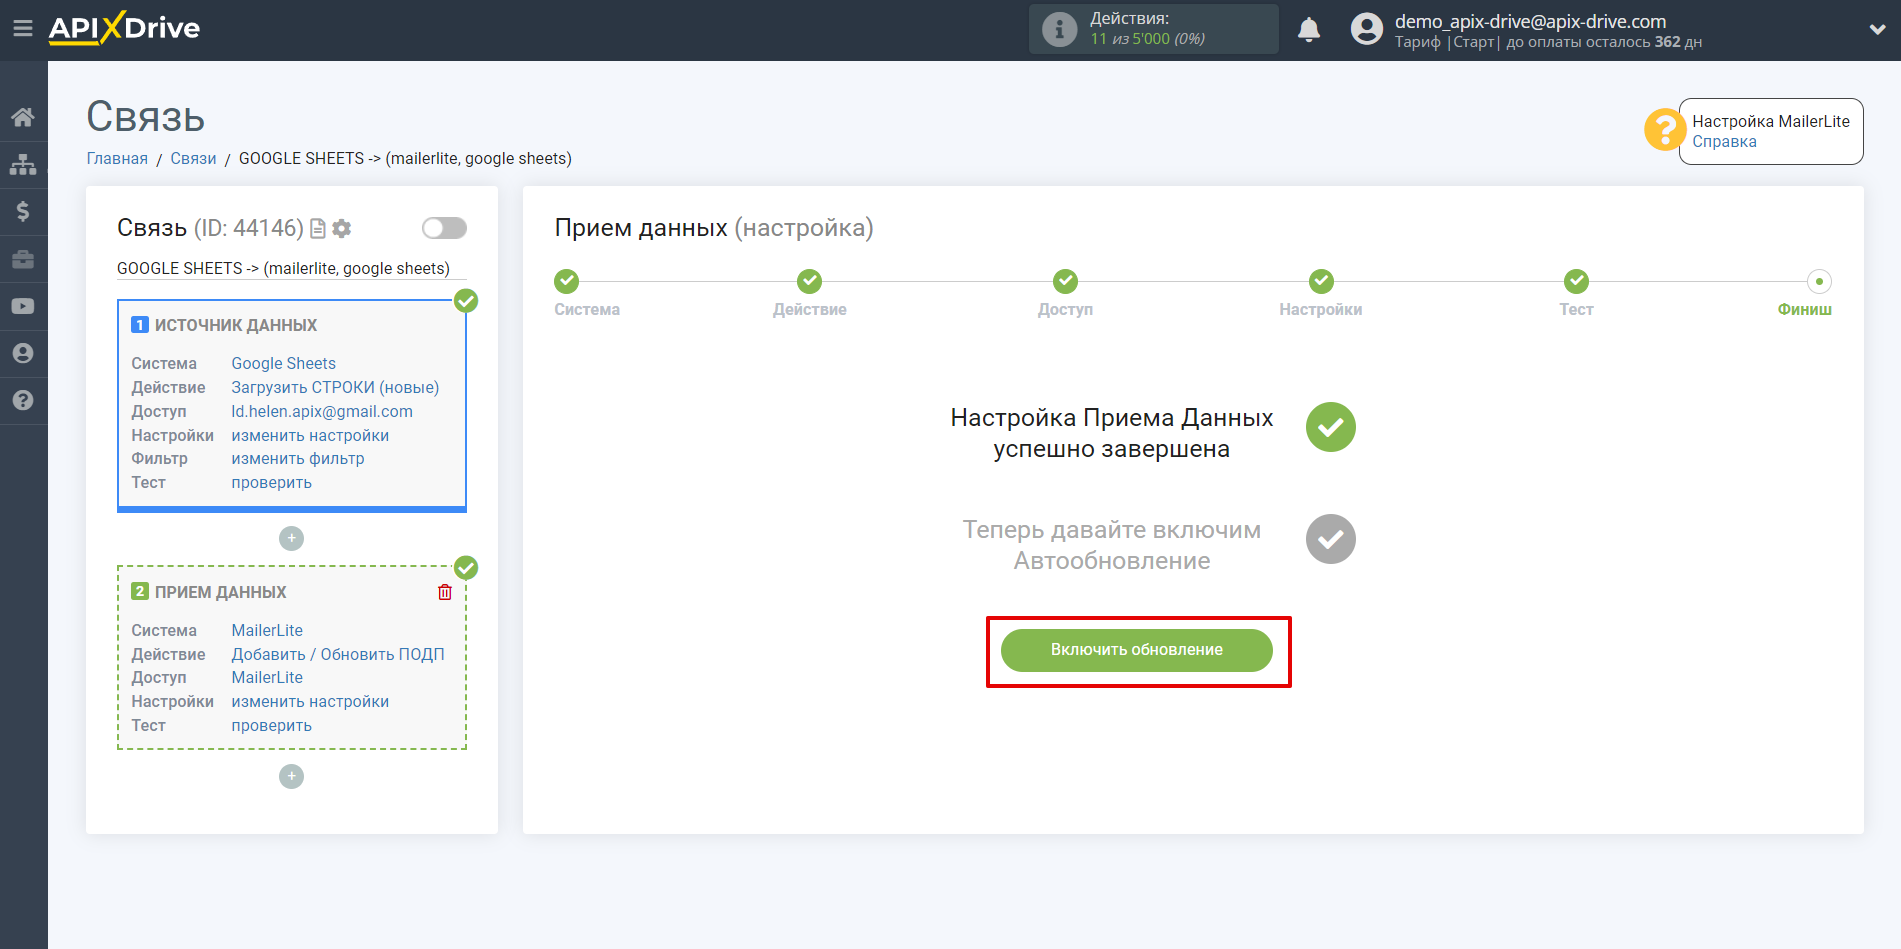Click the ApiX-Drive logo

(124, 28)
